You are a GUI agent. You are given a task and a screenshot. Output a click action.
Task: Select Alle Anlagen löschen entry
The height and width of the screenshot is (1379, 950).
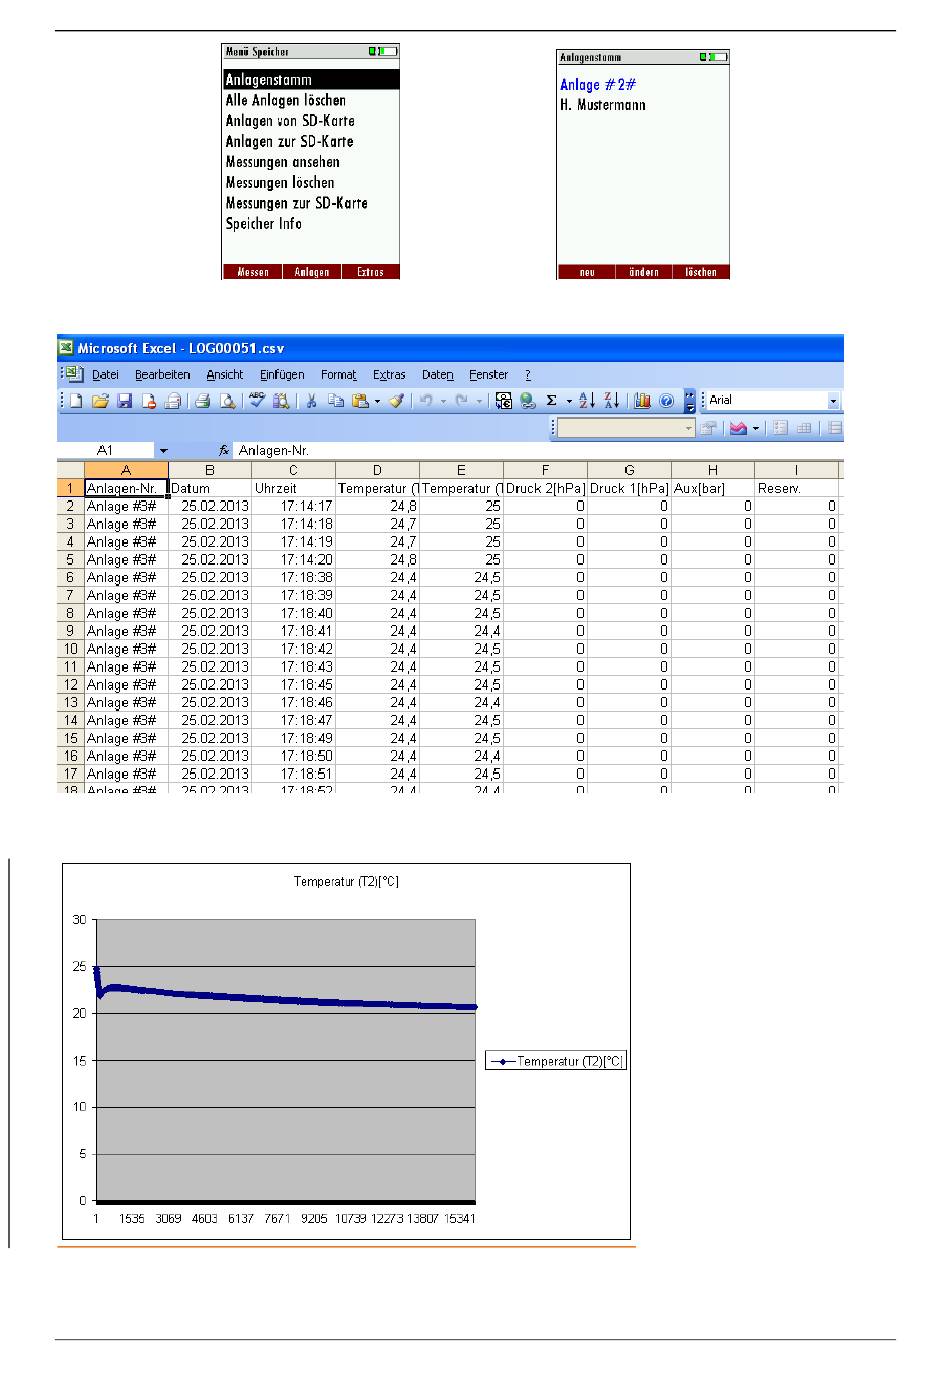pyautogui.click(x=285, y=100)
